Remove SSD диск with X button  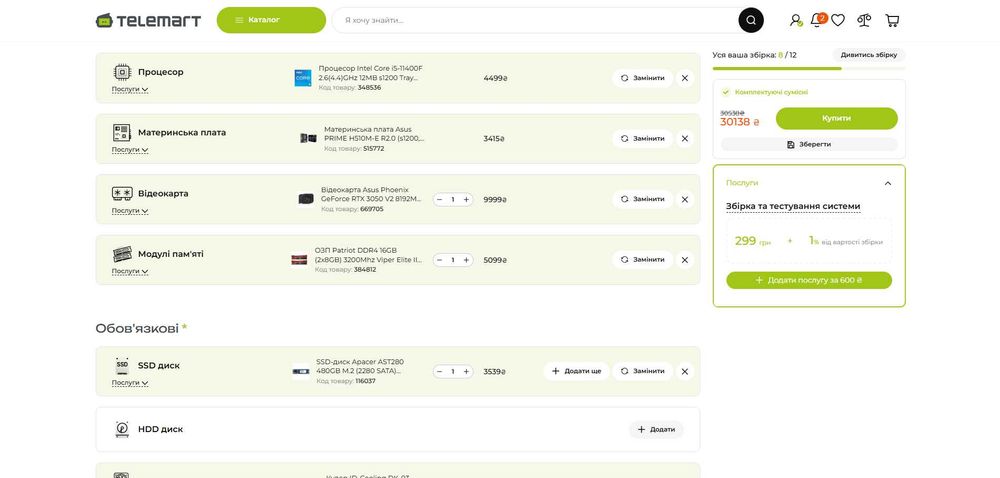tap(685, 371)
